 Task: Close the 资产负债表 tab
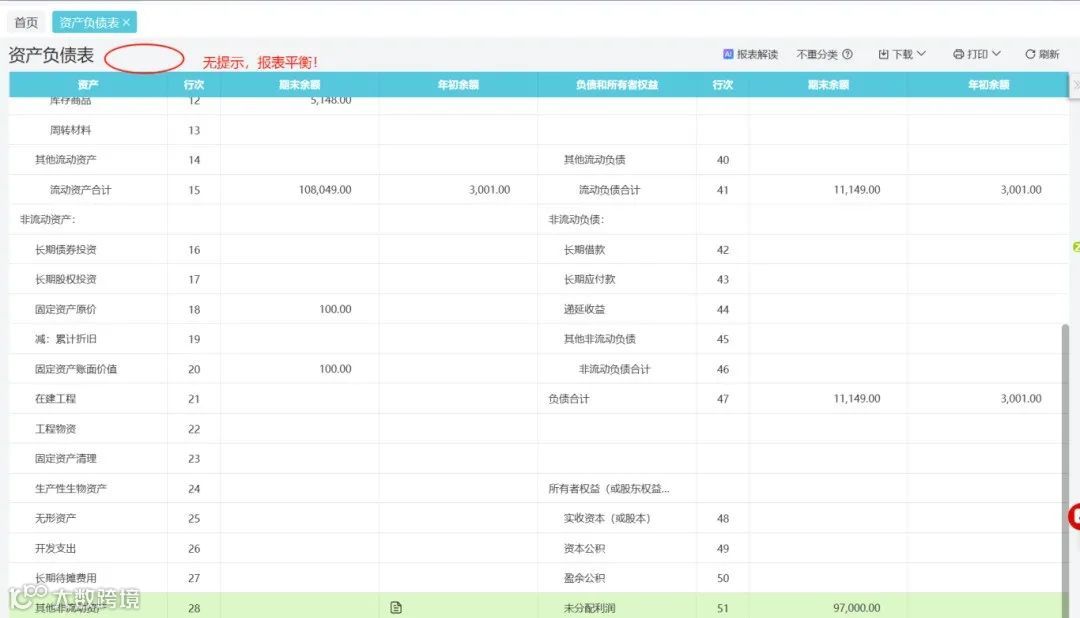[127, 22]
